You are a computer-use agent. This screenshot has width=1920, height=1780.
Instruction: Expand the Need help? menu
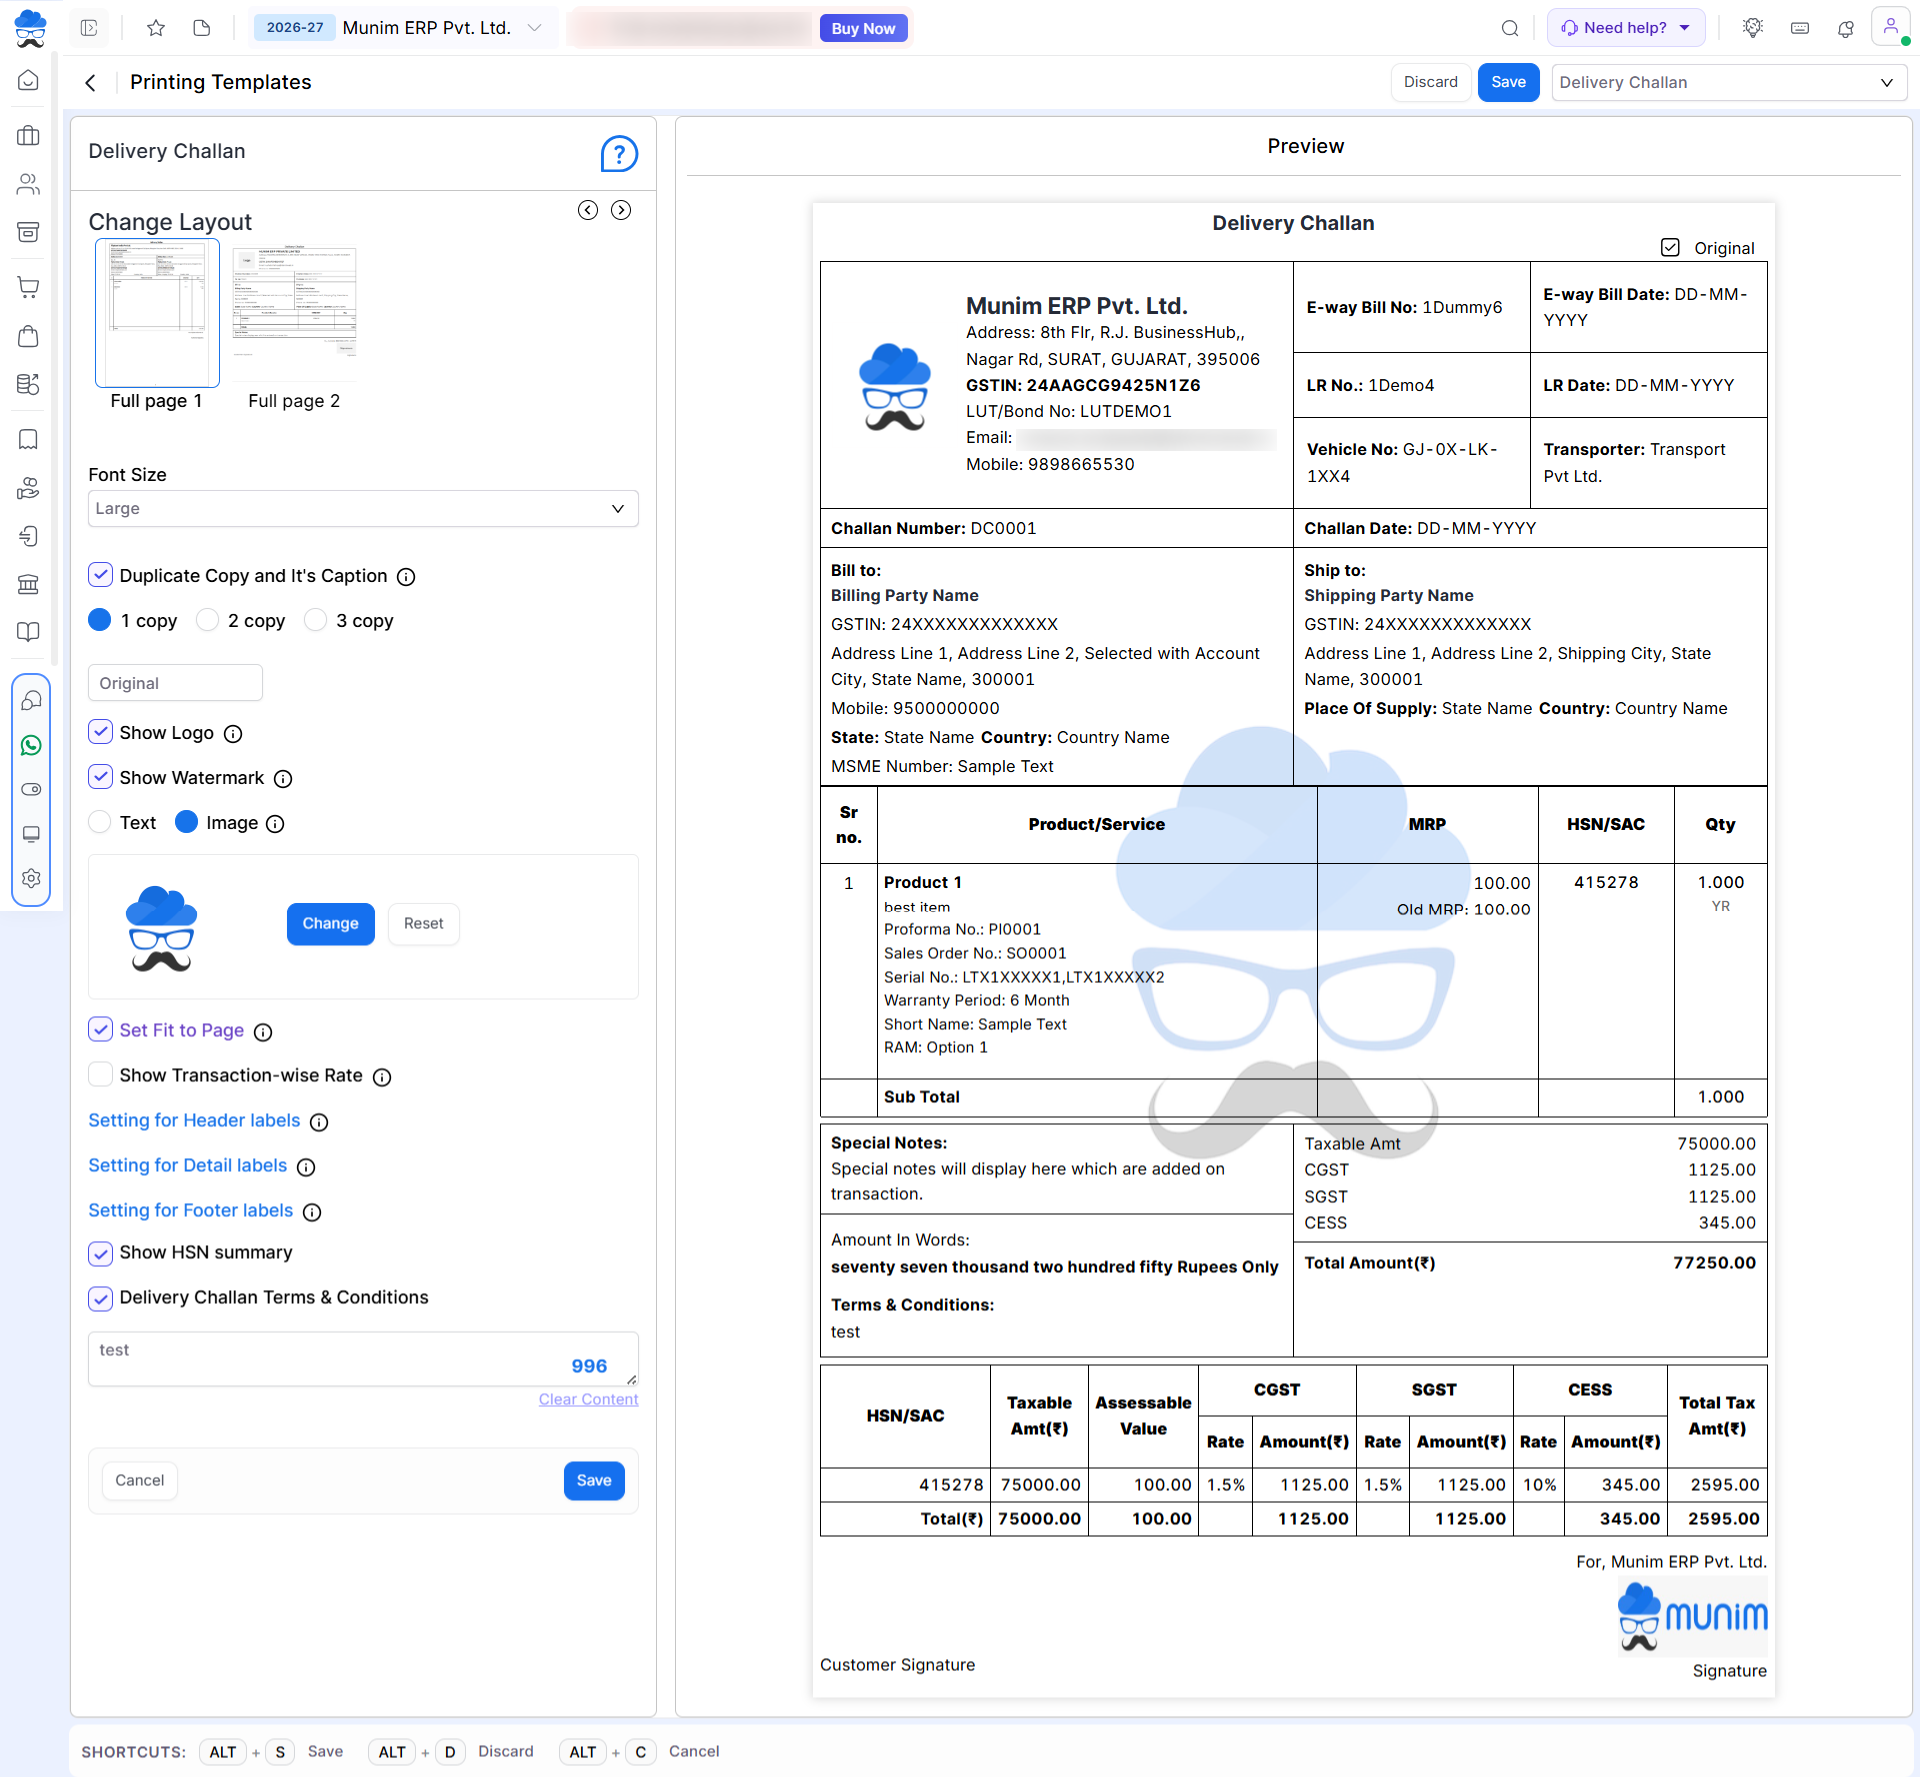(x=1626, y=28)
